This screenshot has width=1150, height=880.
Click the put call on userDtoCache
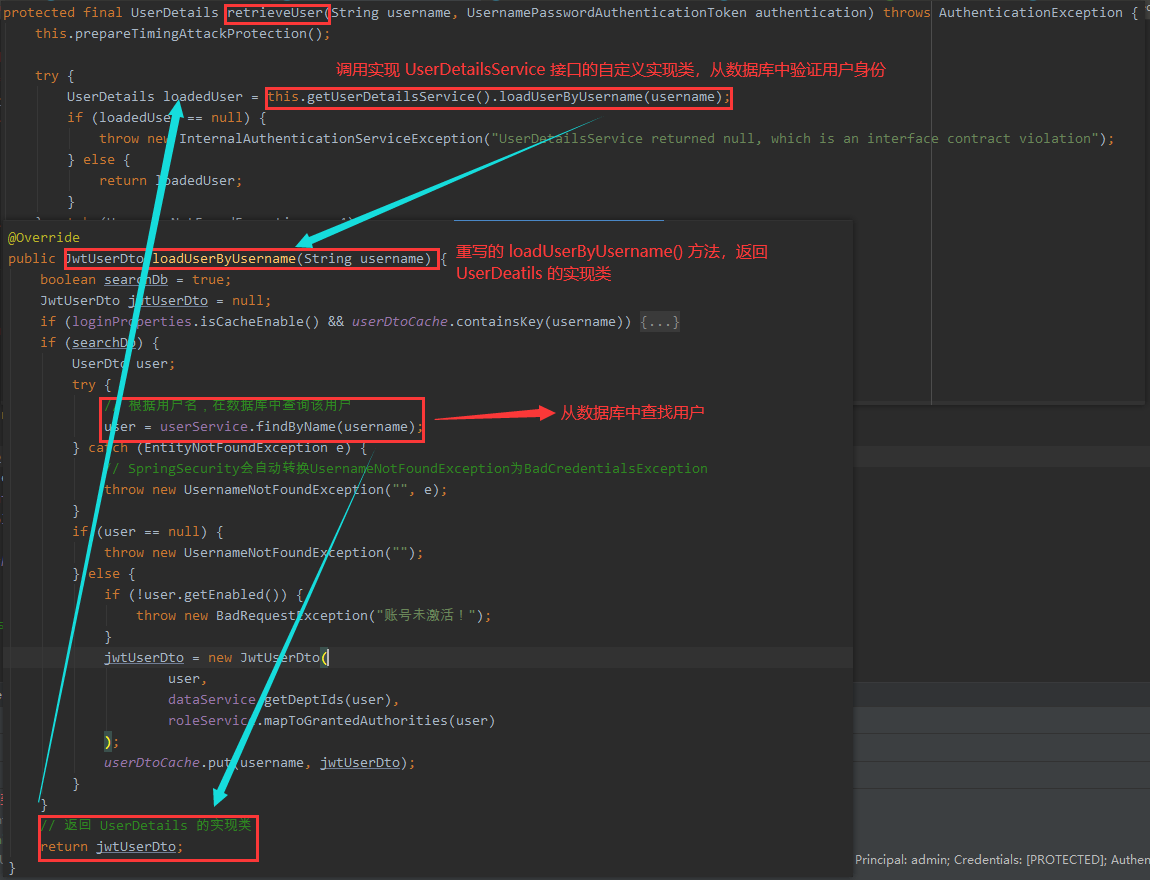[x=219, y=763]
